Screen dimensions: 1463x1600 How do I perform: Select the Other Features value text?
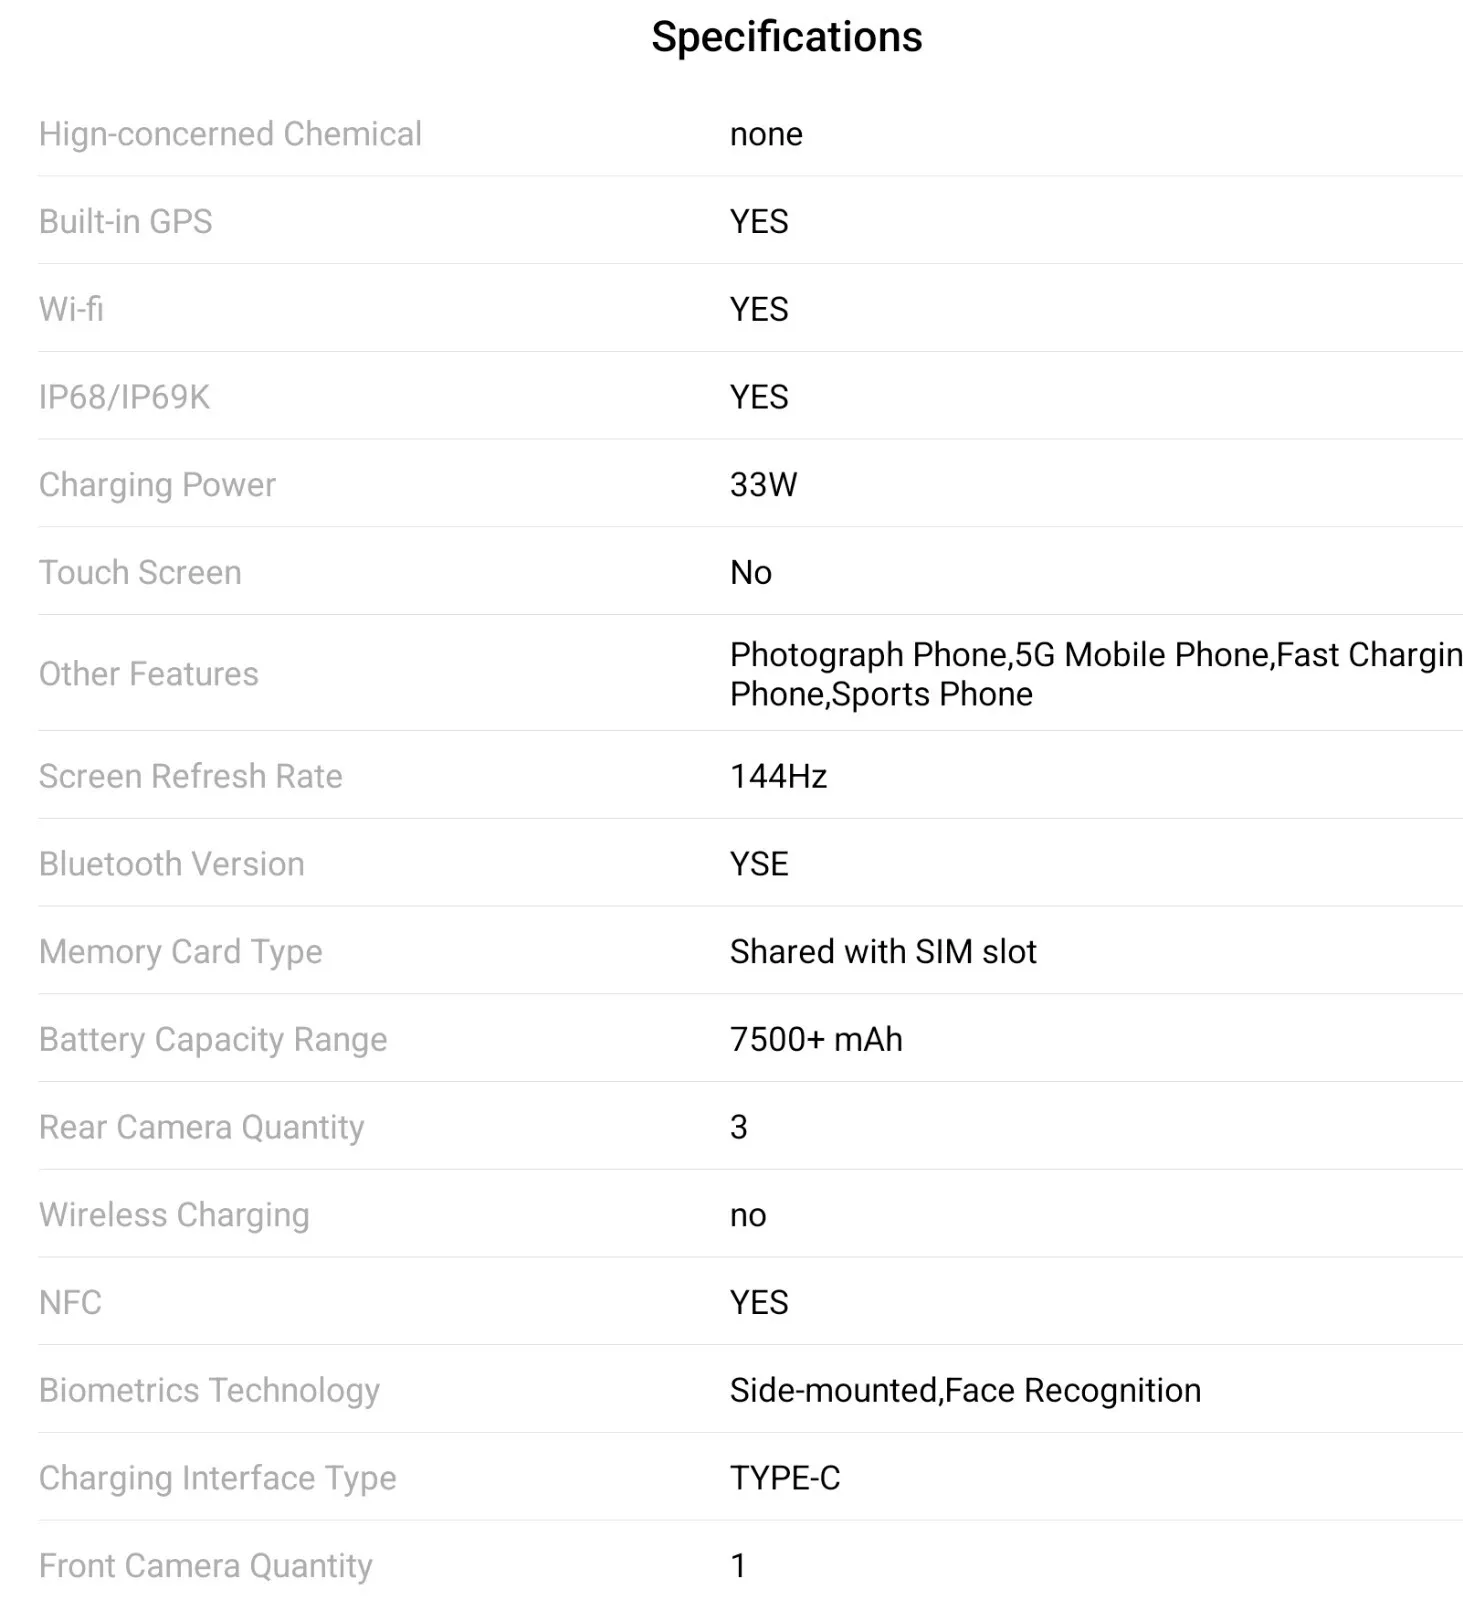pyautogui.click(x=1096, y=674)
